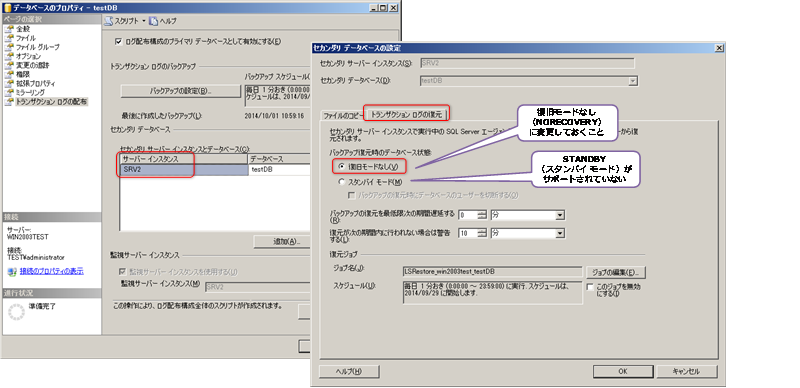The width and height of the screenshot is (800, 388).
Task: Toggle 監視サーバー インスタンスを使用する checkbox
Action: tap(122, 272)
